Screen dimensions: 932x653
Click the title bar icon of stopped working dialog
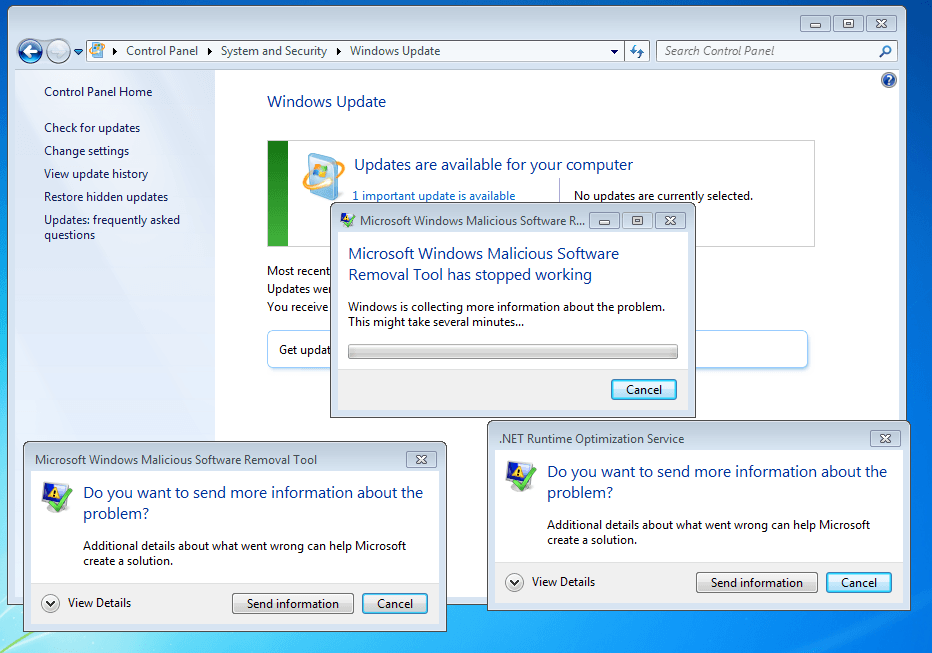347,220
